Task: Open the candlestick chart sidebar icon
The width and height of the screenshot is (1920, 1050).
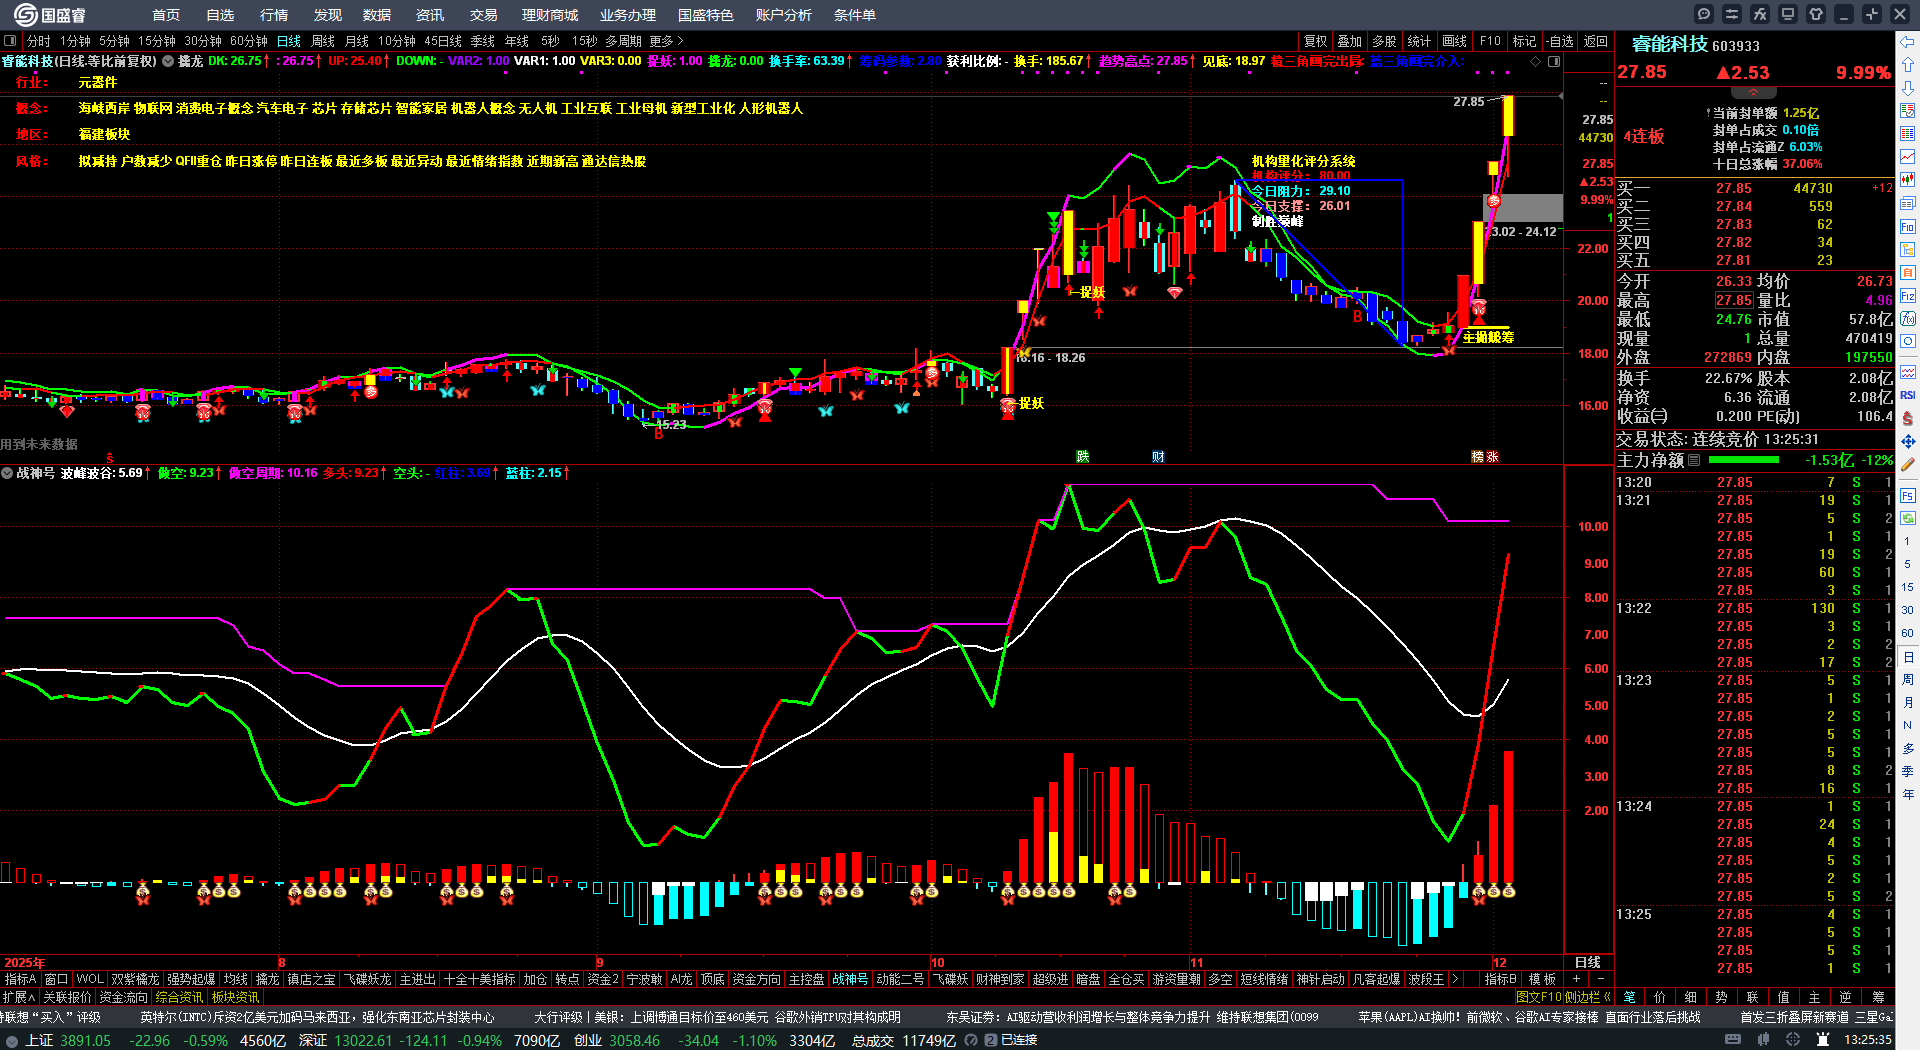Action: point(1908,180)
